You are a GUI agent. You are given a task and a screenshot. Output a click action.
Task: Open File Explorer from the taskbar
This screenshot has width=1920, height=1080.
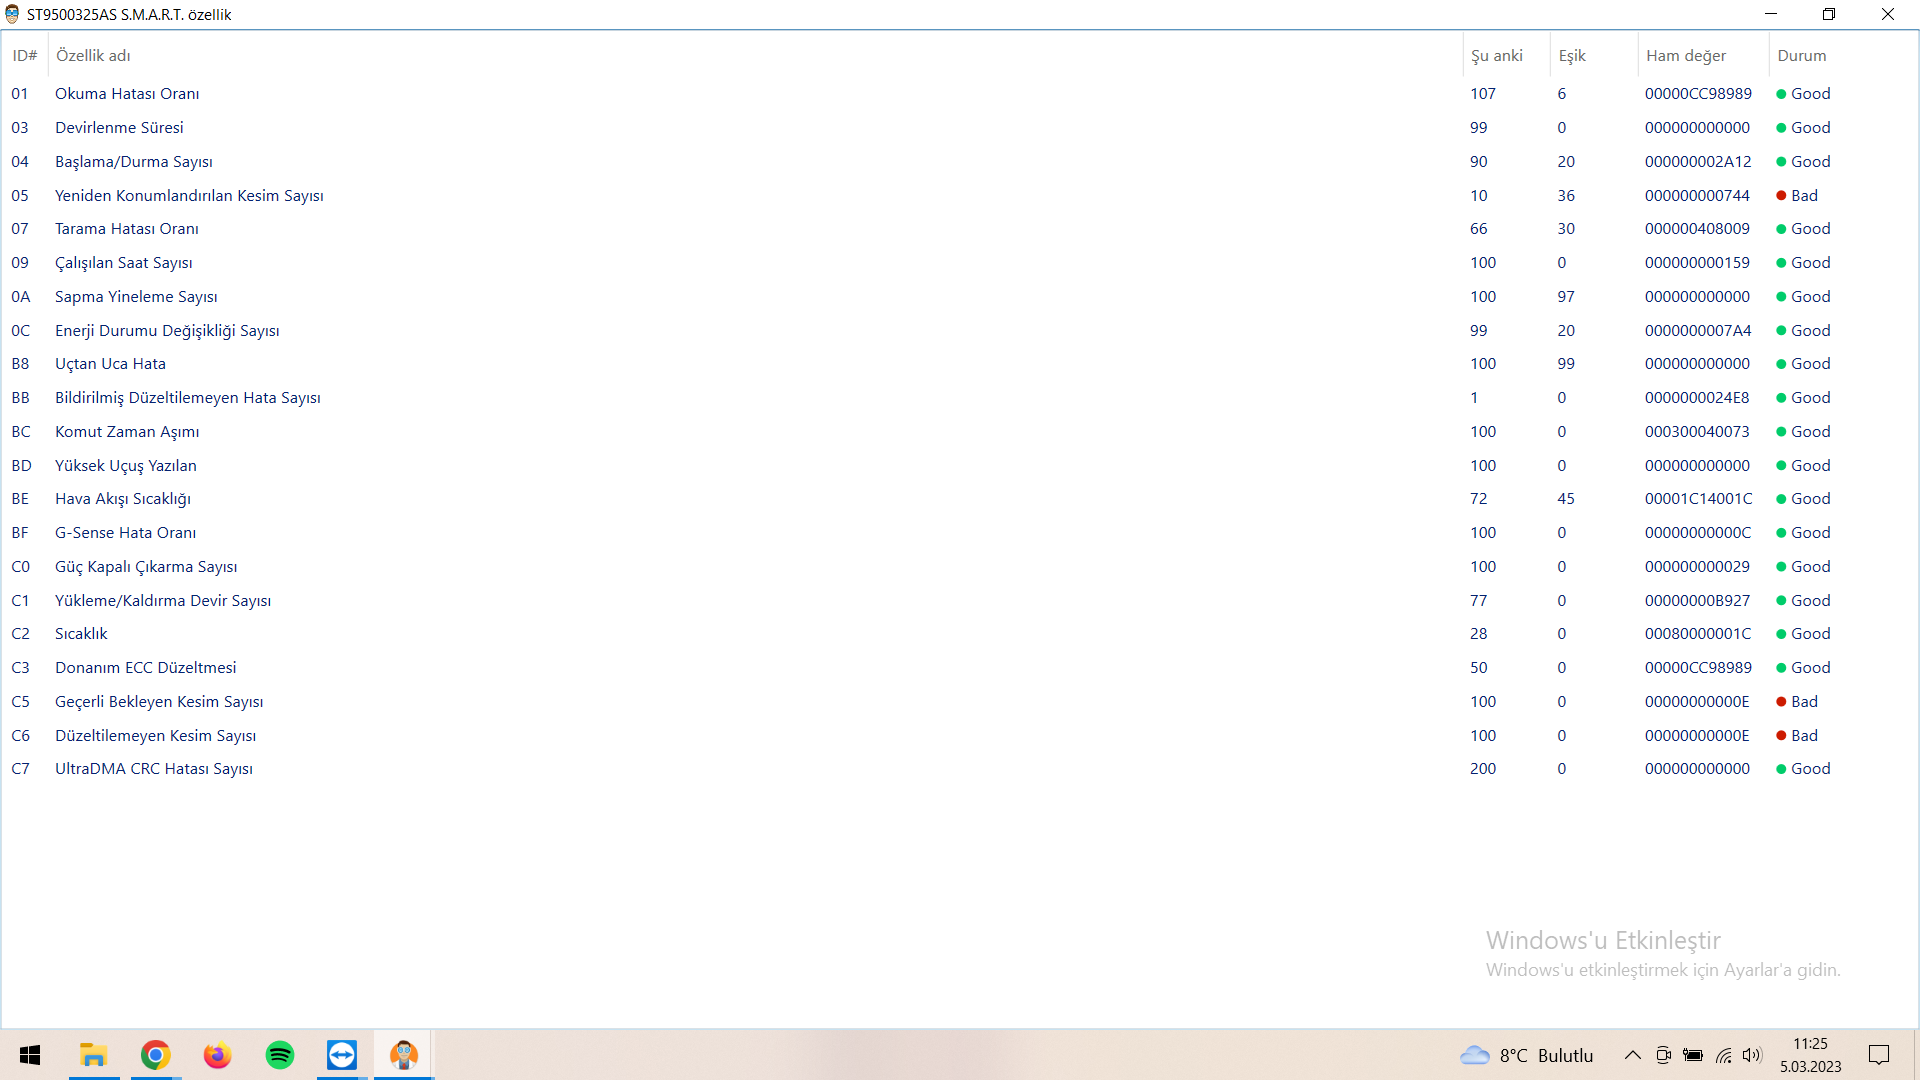(94, 1055)
